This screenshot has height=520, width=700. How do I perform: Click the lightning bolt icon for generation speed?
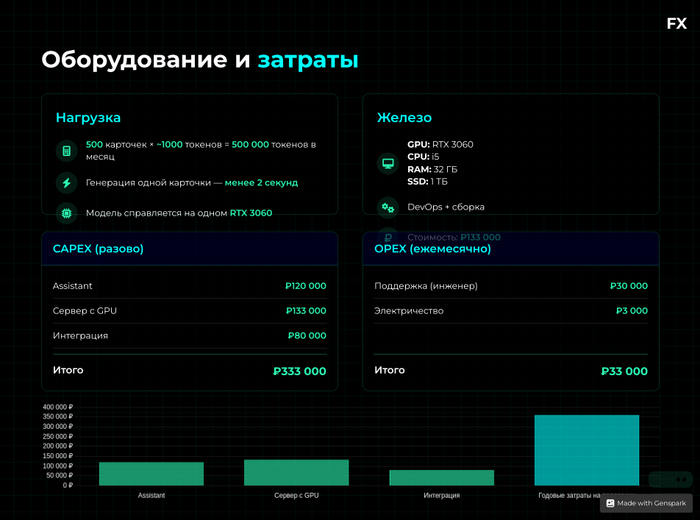(67, 183)
